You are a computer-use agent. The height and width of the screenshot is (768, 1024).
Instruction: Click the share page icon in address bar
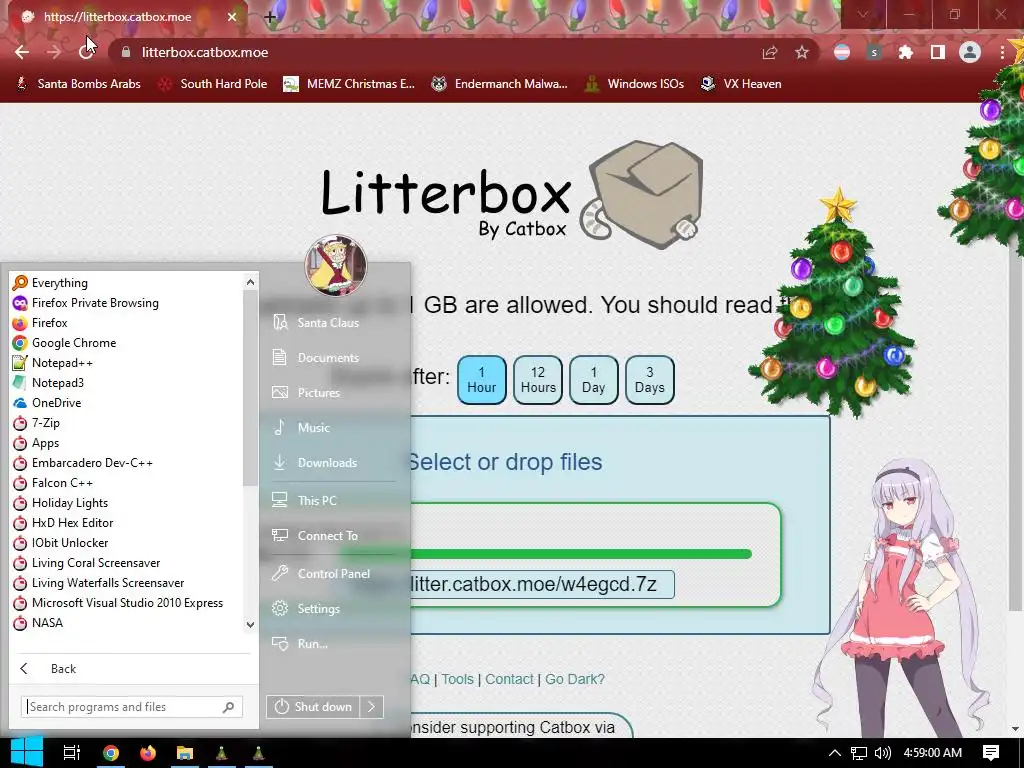770,52
